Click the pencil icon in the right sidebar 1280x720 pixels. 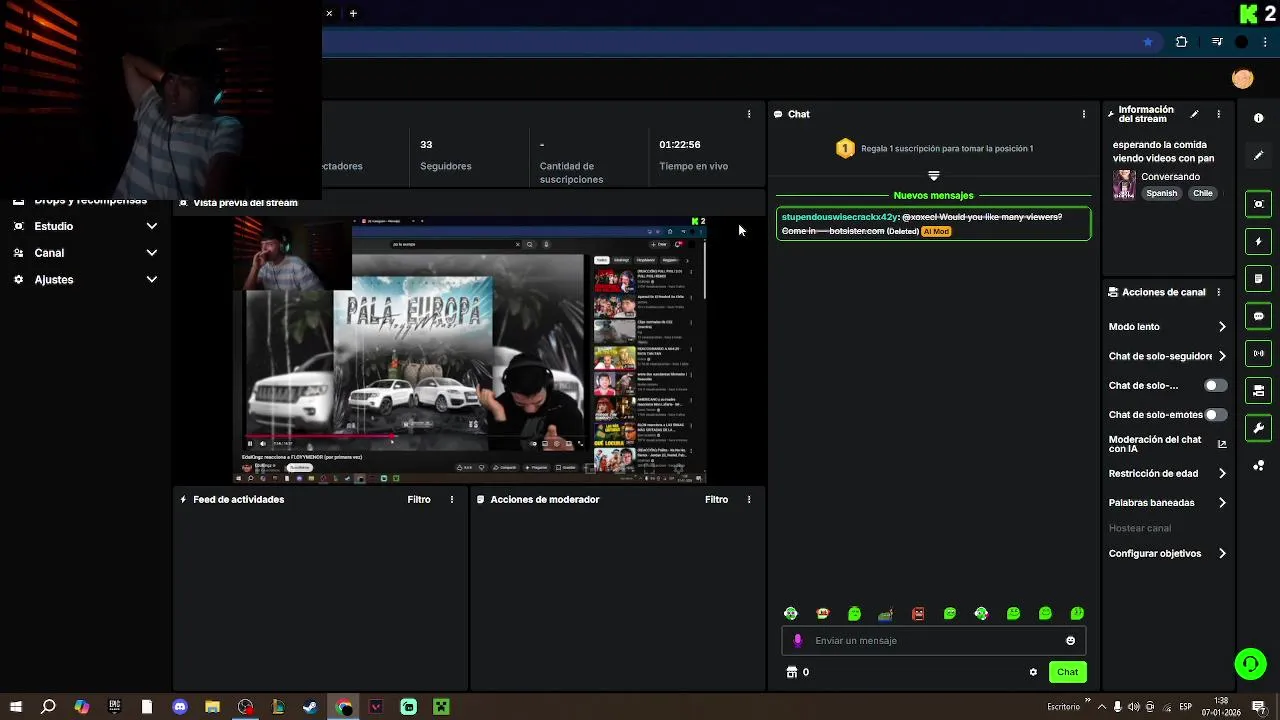(x=1258, y=156)
